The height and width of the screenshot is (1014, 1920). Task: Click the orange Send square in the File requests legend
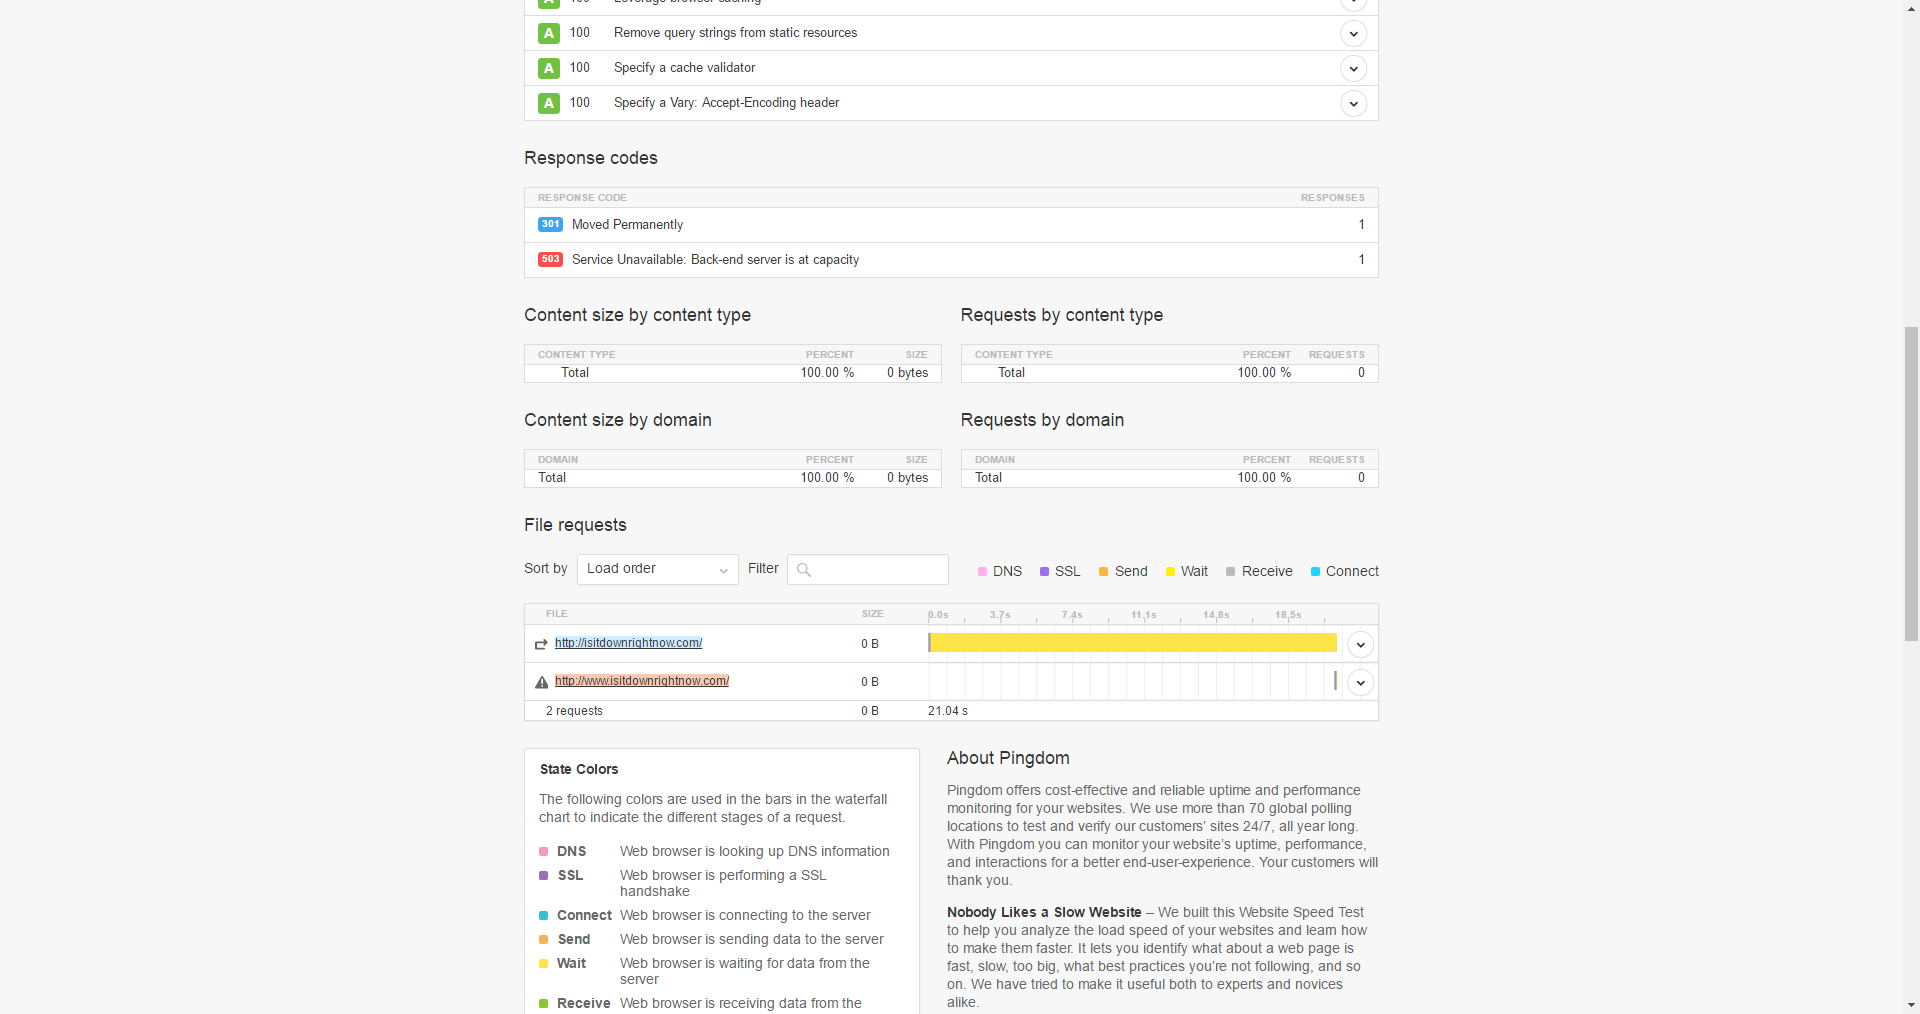pos(1103,572)
